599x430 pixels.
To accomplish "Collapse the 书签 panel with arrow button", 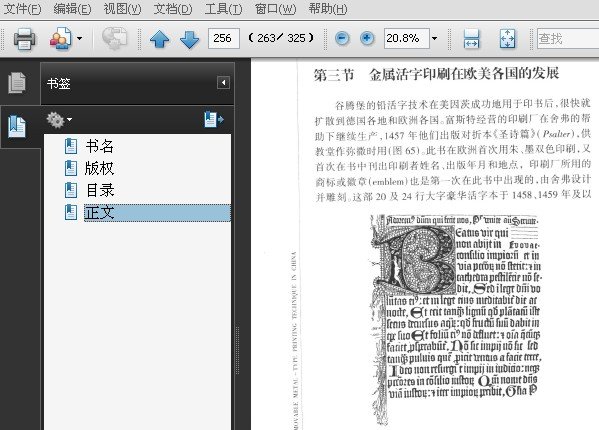I will pyautogui.click(x=223, y=82).
